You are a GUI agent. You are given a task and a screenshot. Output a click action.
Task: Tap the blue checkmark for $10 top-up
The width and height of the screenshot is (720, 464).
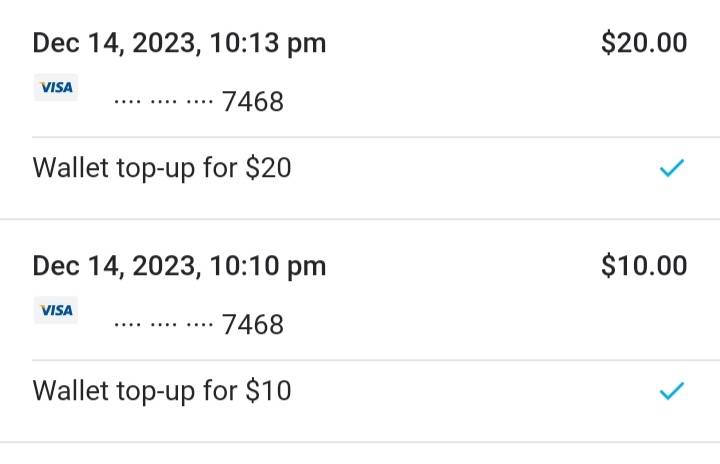click(671, 391)
